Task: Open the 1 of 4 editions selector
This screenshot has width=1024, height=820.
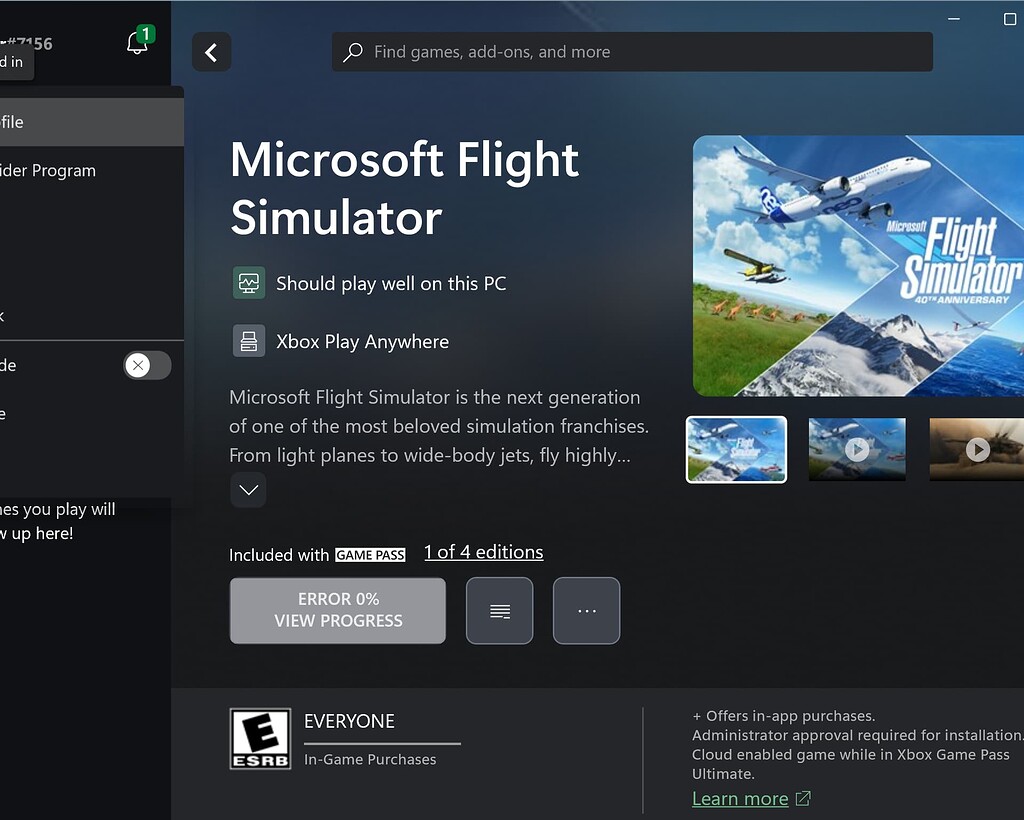Action: pos(483,552)
